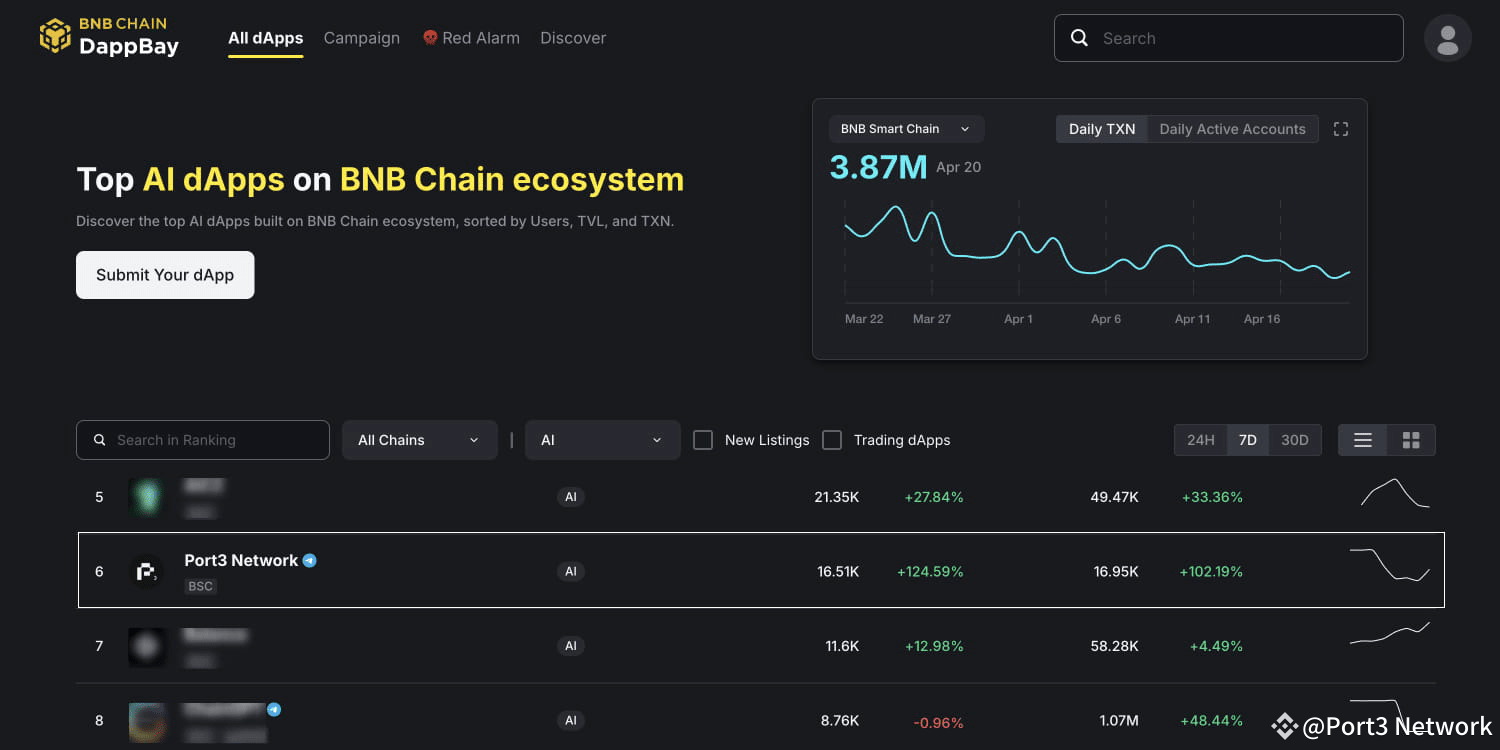The height and width of the screenshot is (750, 1500).
Task: Click the Submit Your dApp button
Action: click(164, 274)
